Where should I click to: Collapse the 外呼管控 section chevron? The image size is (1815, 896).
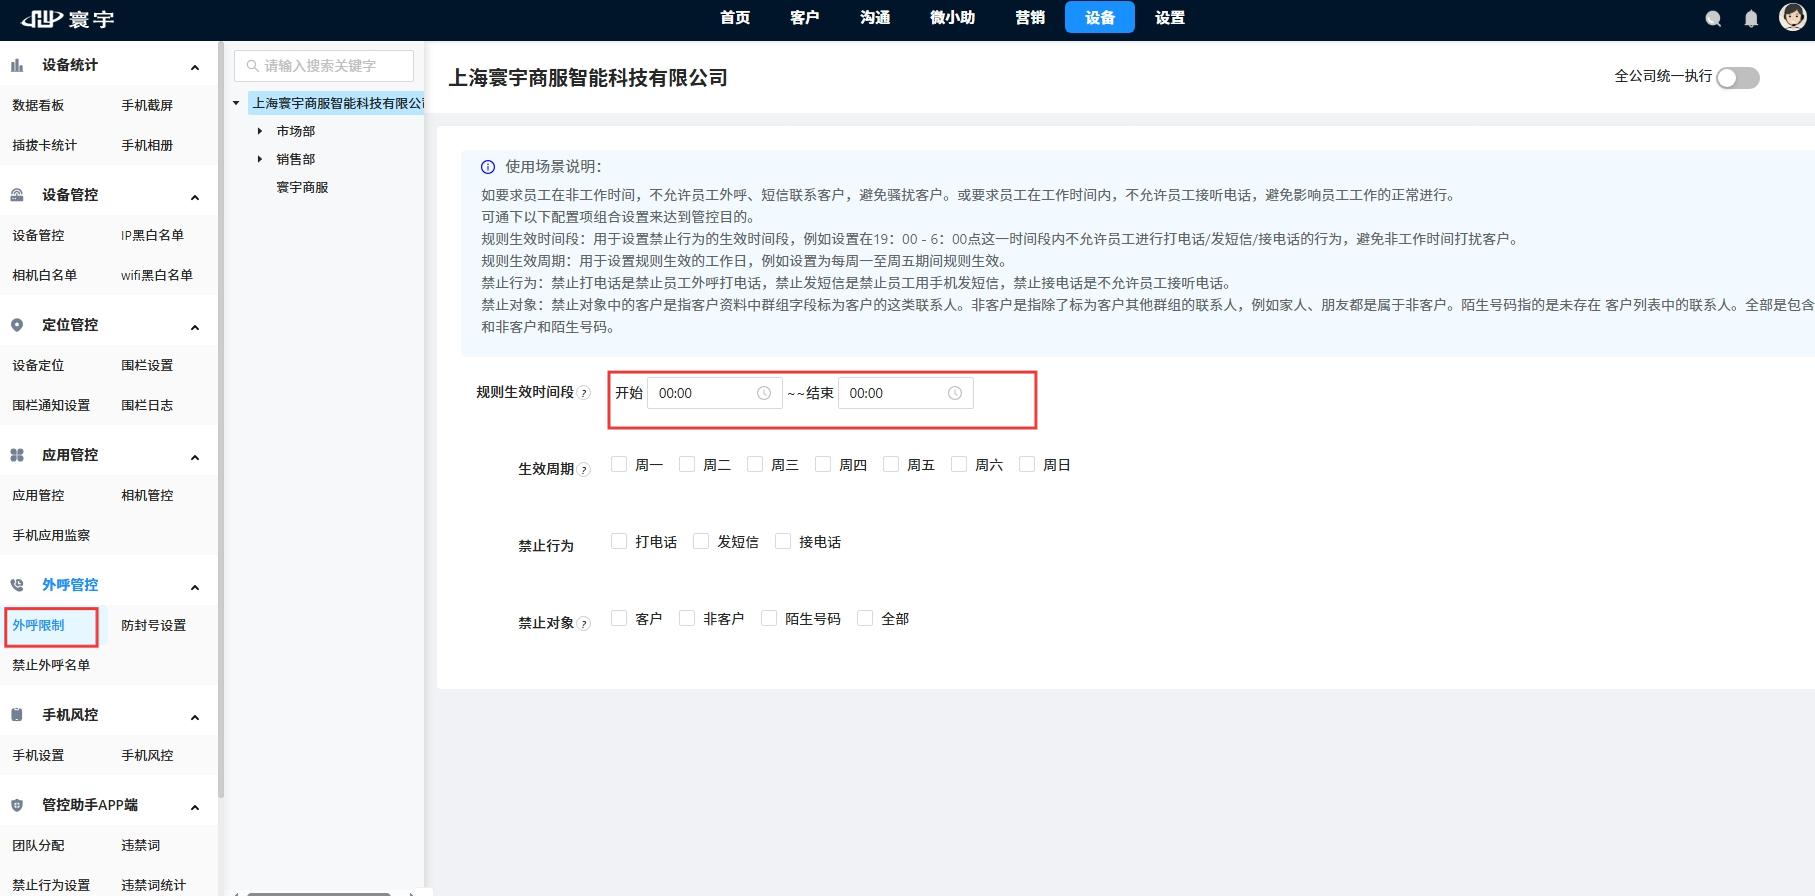pyautogui.click(x=195, y=587)
